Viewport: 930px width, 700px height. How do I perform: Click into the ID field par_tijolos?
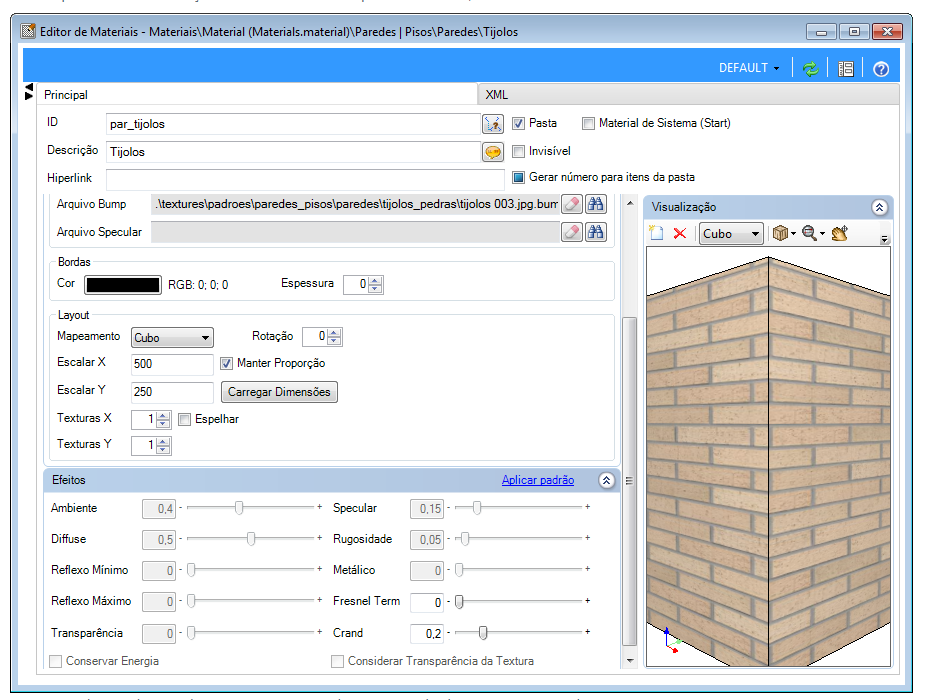click(x=293, y=124)
